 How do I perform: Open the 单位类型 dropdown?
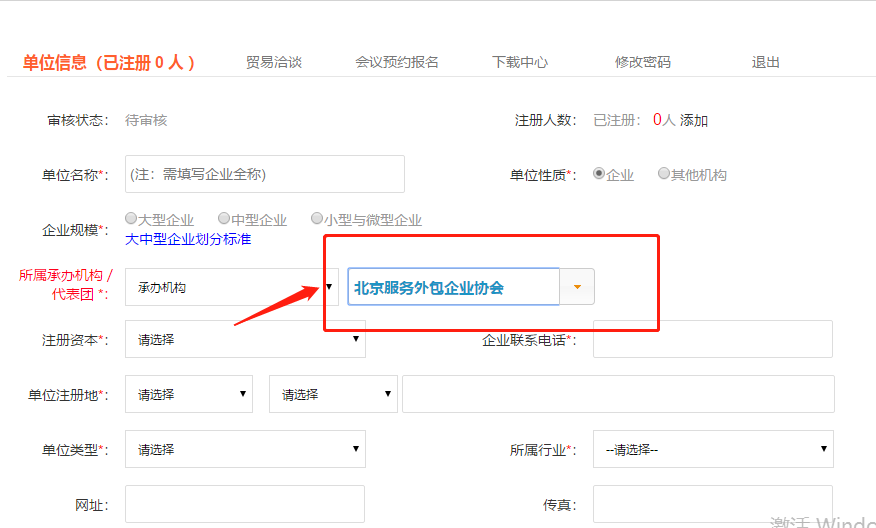pos(245,449)
